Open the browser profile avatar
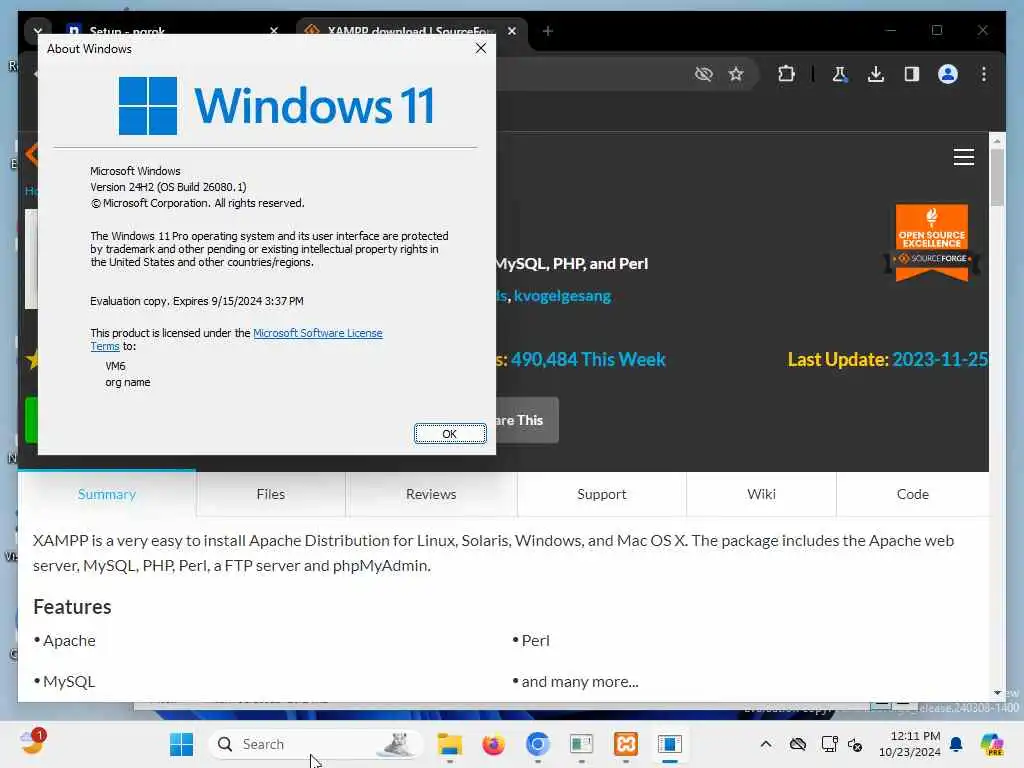The height and width of the screenshot is (768, 1024). [948, 74]
